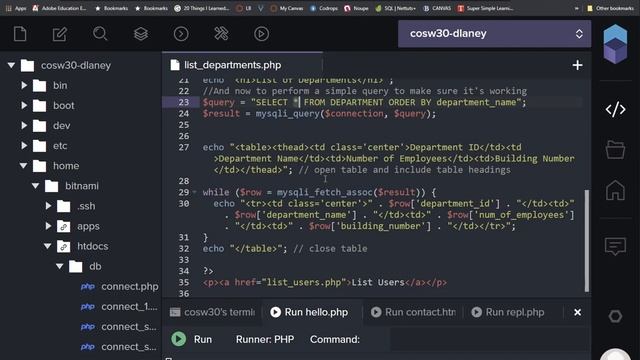Collapse the db folder
The image size is (640, 360).
[60, 266]
